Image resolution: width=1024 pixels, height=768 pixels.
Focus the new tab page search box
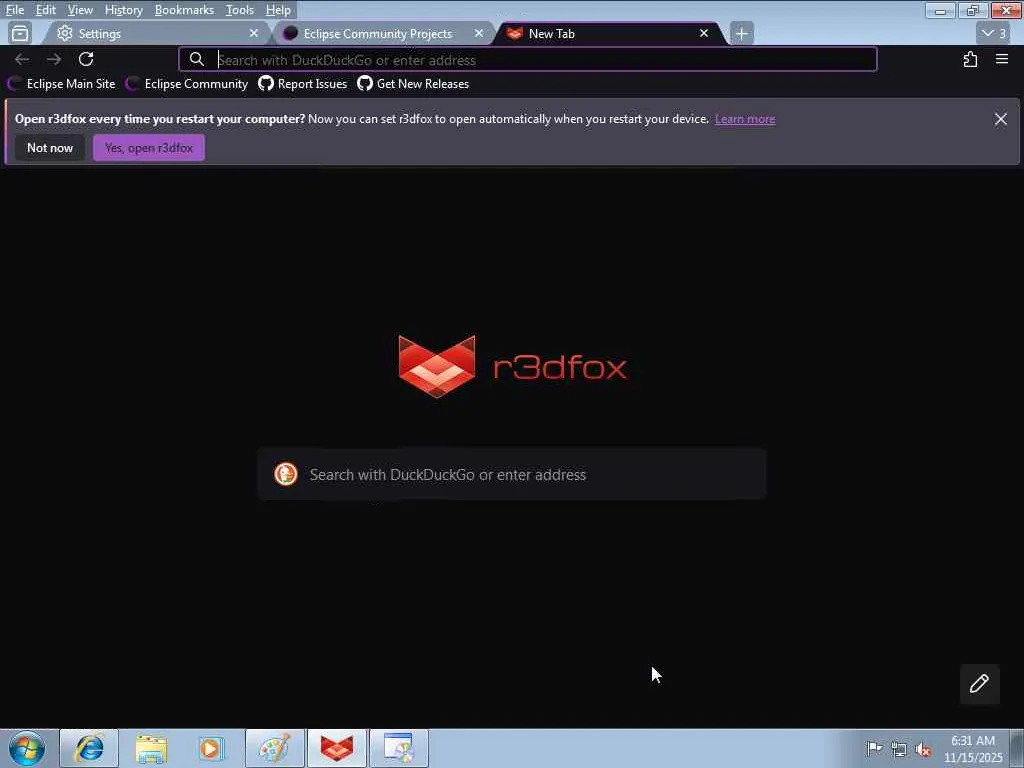pyautogui.click(x=511, y=474)
